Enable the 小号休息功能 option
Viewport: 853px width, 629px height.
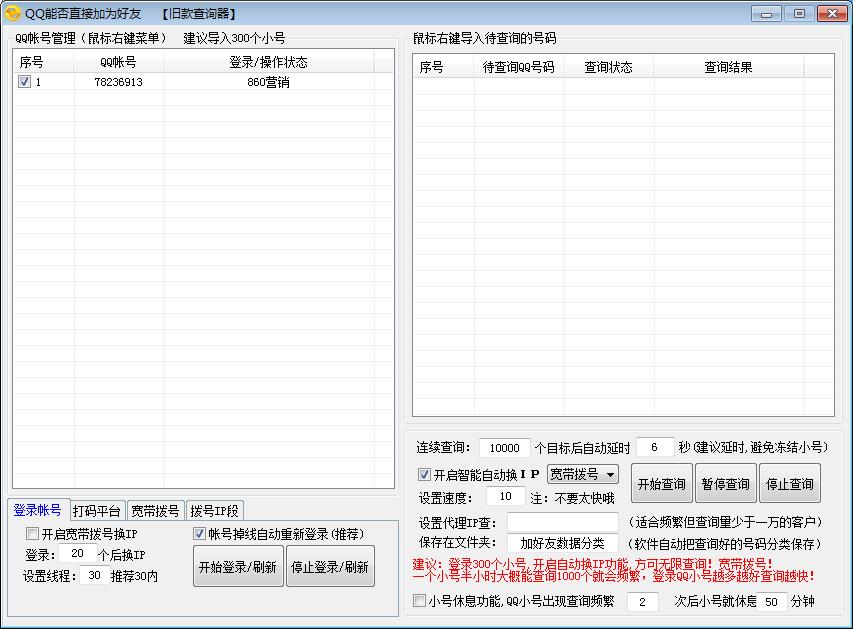(x=419, y=601)
